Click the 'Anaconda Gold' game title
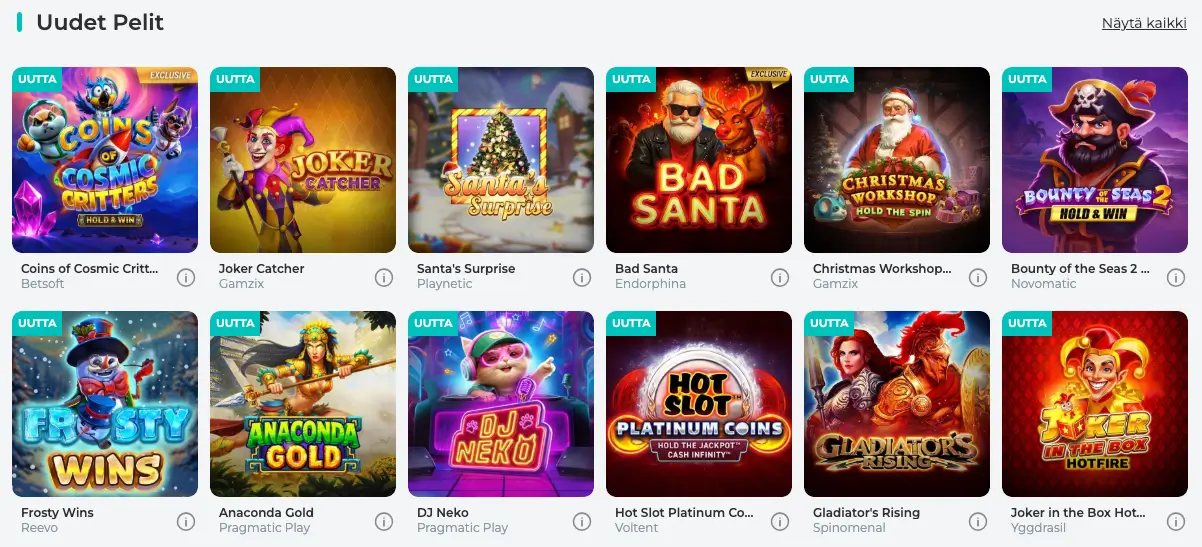This screenshot has width=1202, height=547. [x=266, y=513]
